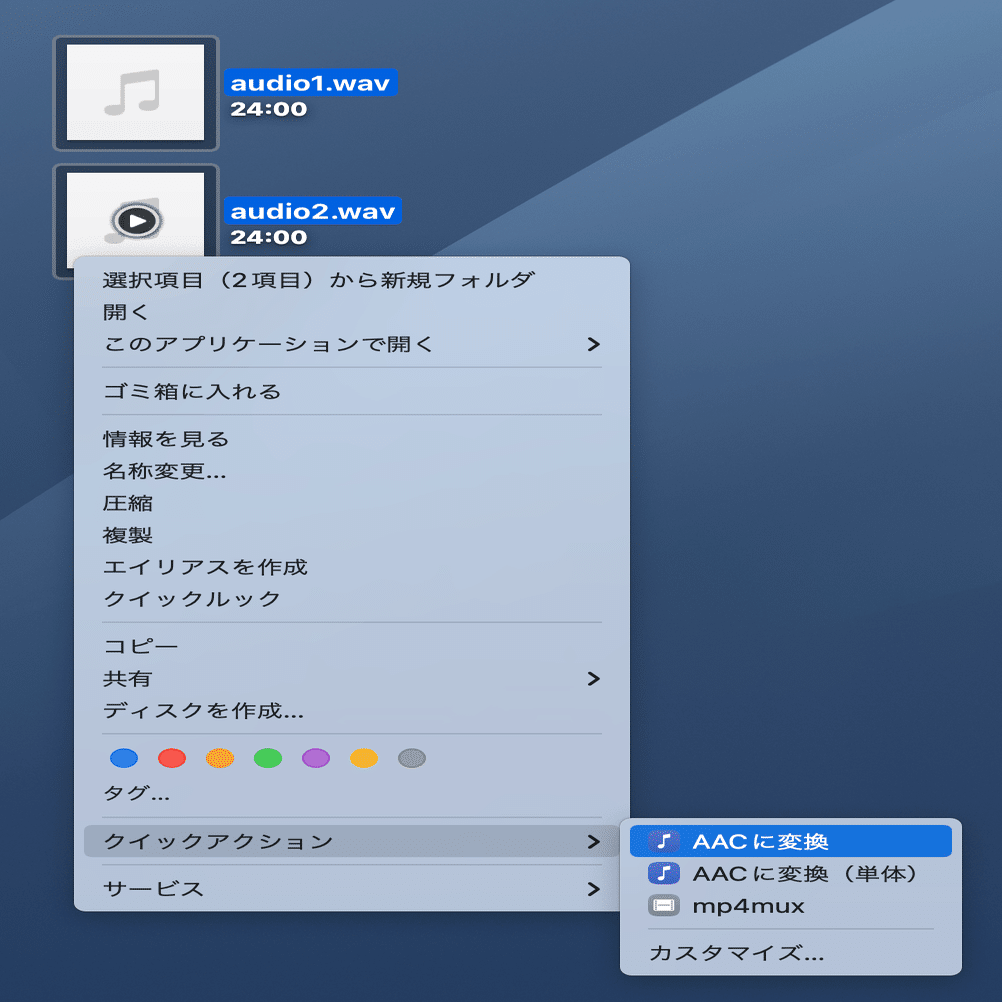Apply the yellow tag color swatch
The width and height of the screenshot is (1002, 1002).
pyautogui.click(x=363, y=758)
